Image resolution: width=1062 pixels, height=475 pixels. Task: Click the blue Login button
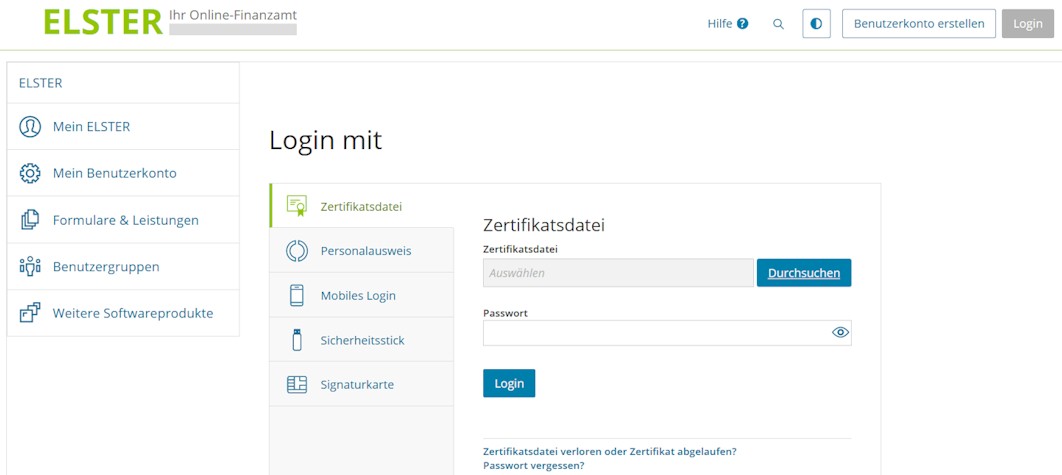pos(509,383)
